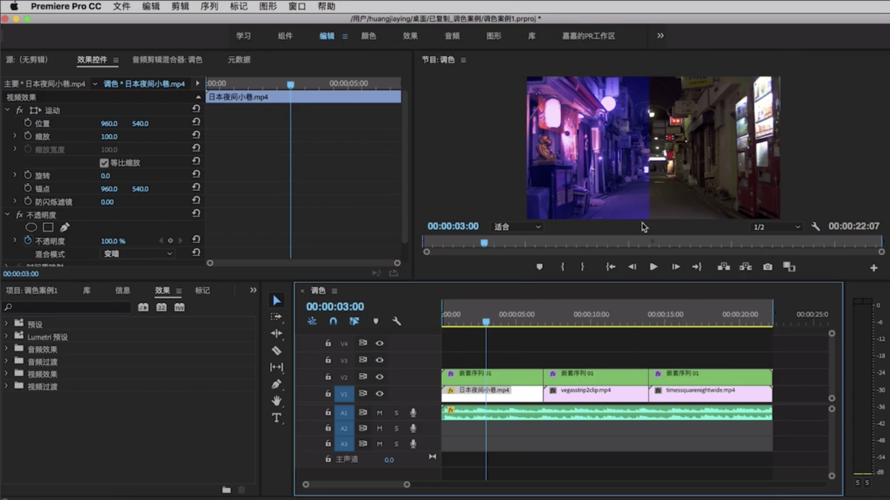Choose the Hand tool

point(277,401)
